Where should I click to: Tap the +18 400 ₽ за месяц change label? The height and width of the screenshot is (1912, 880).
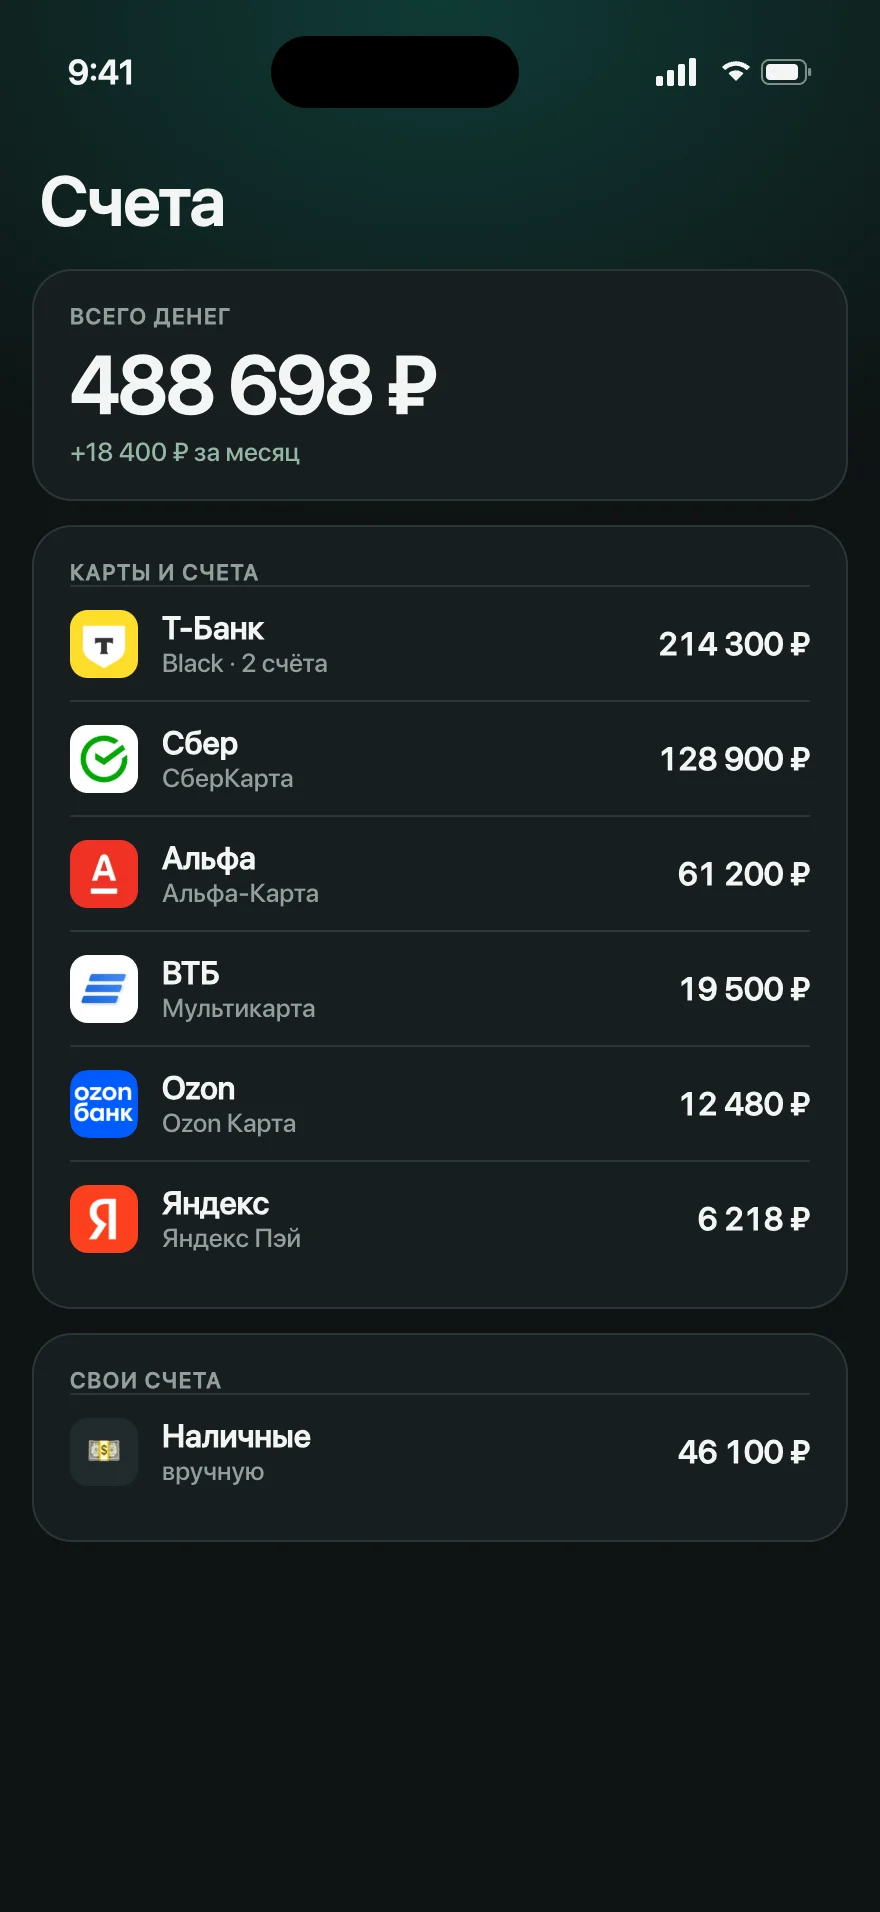[185, 452]
